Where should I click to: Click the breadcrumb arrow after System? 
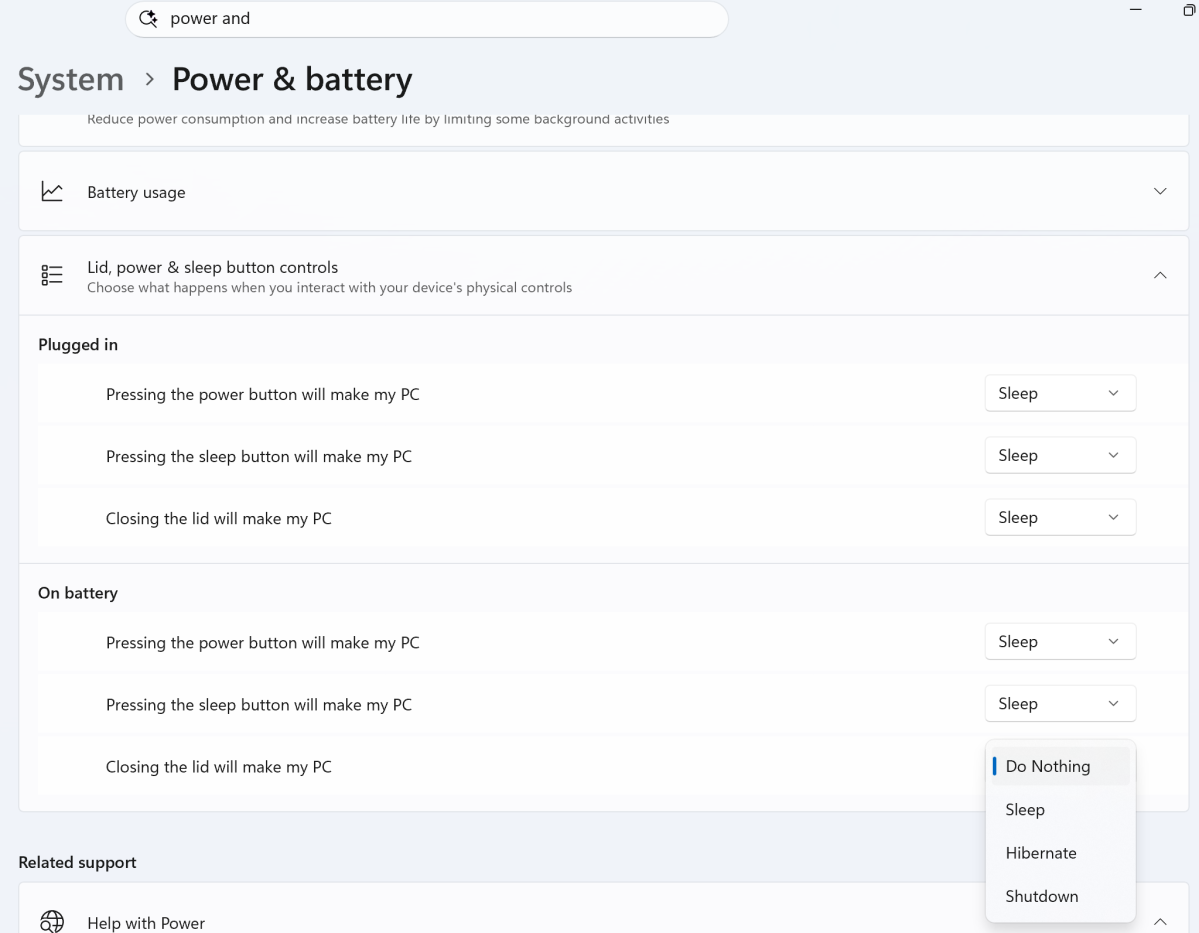point(150,80)
